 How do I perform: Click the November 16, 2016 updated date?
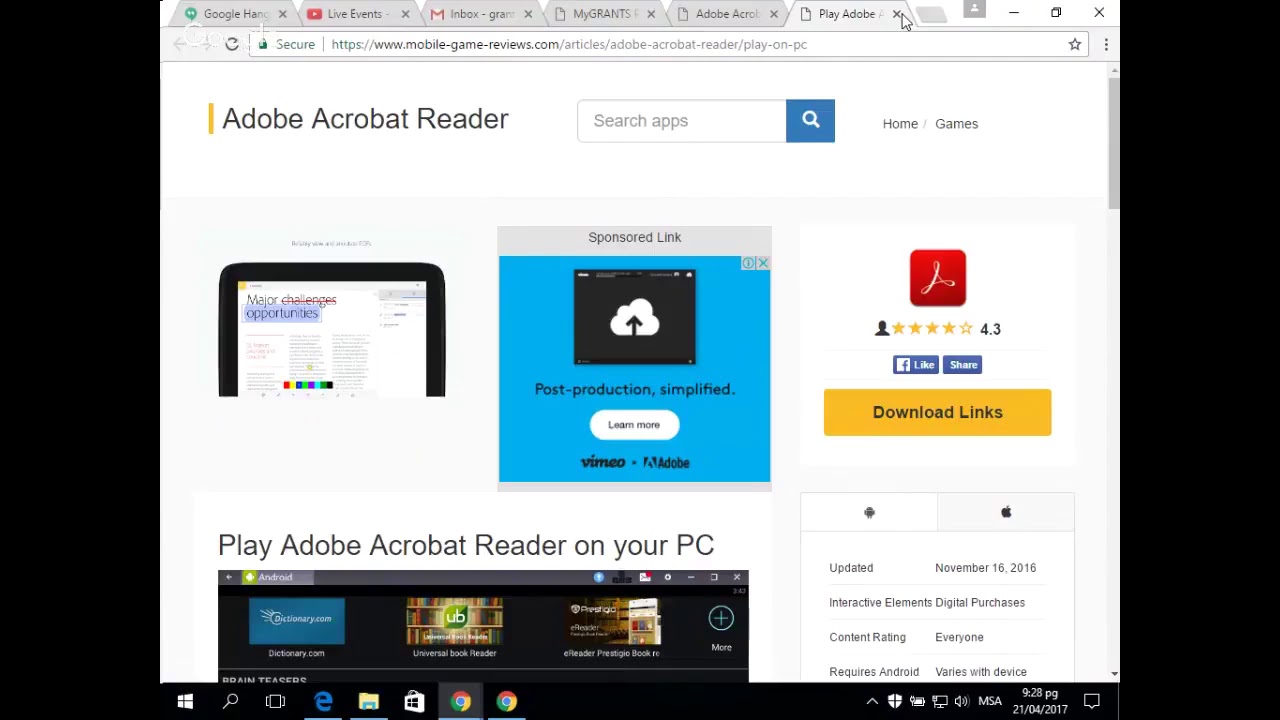pos(985,568)
